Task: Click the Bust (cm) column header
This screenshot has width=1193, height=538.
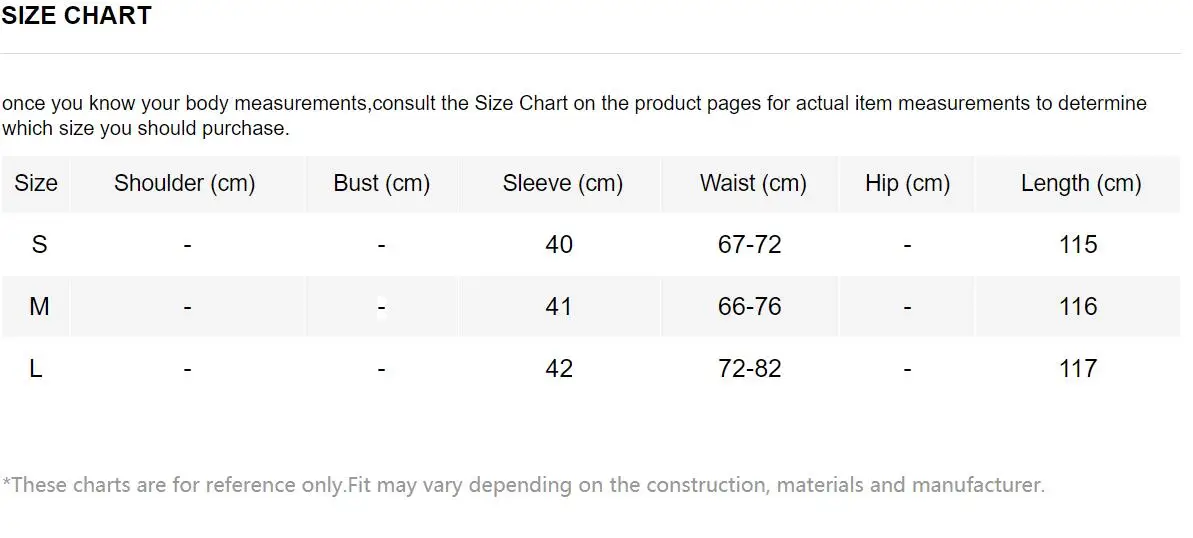Action: tap(382, 183)
